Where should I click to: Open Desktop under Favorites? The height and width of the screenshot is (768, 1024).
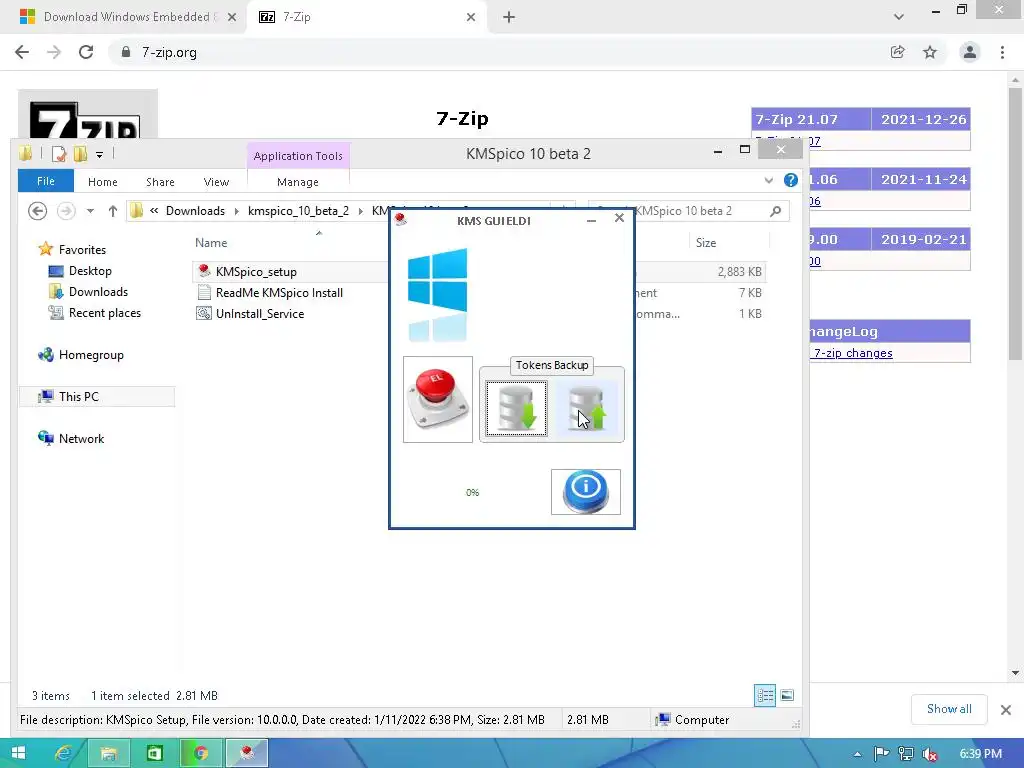point(90,270)
